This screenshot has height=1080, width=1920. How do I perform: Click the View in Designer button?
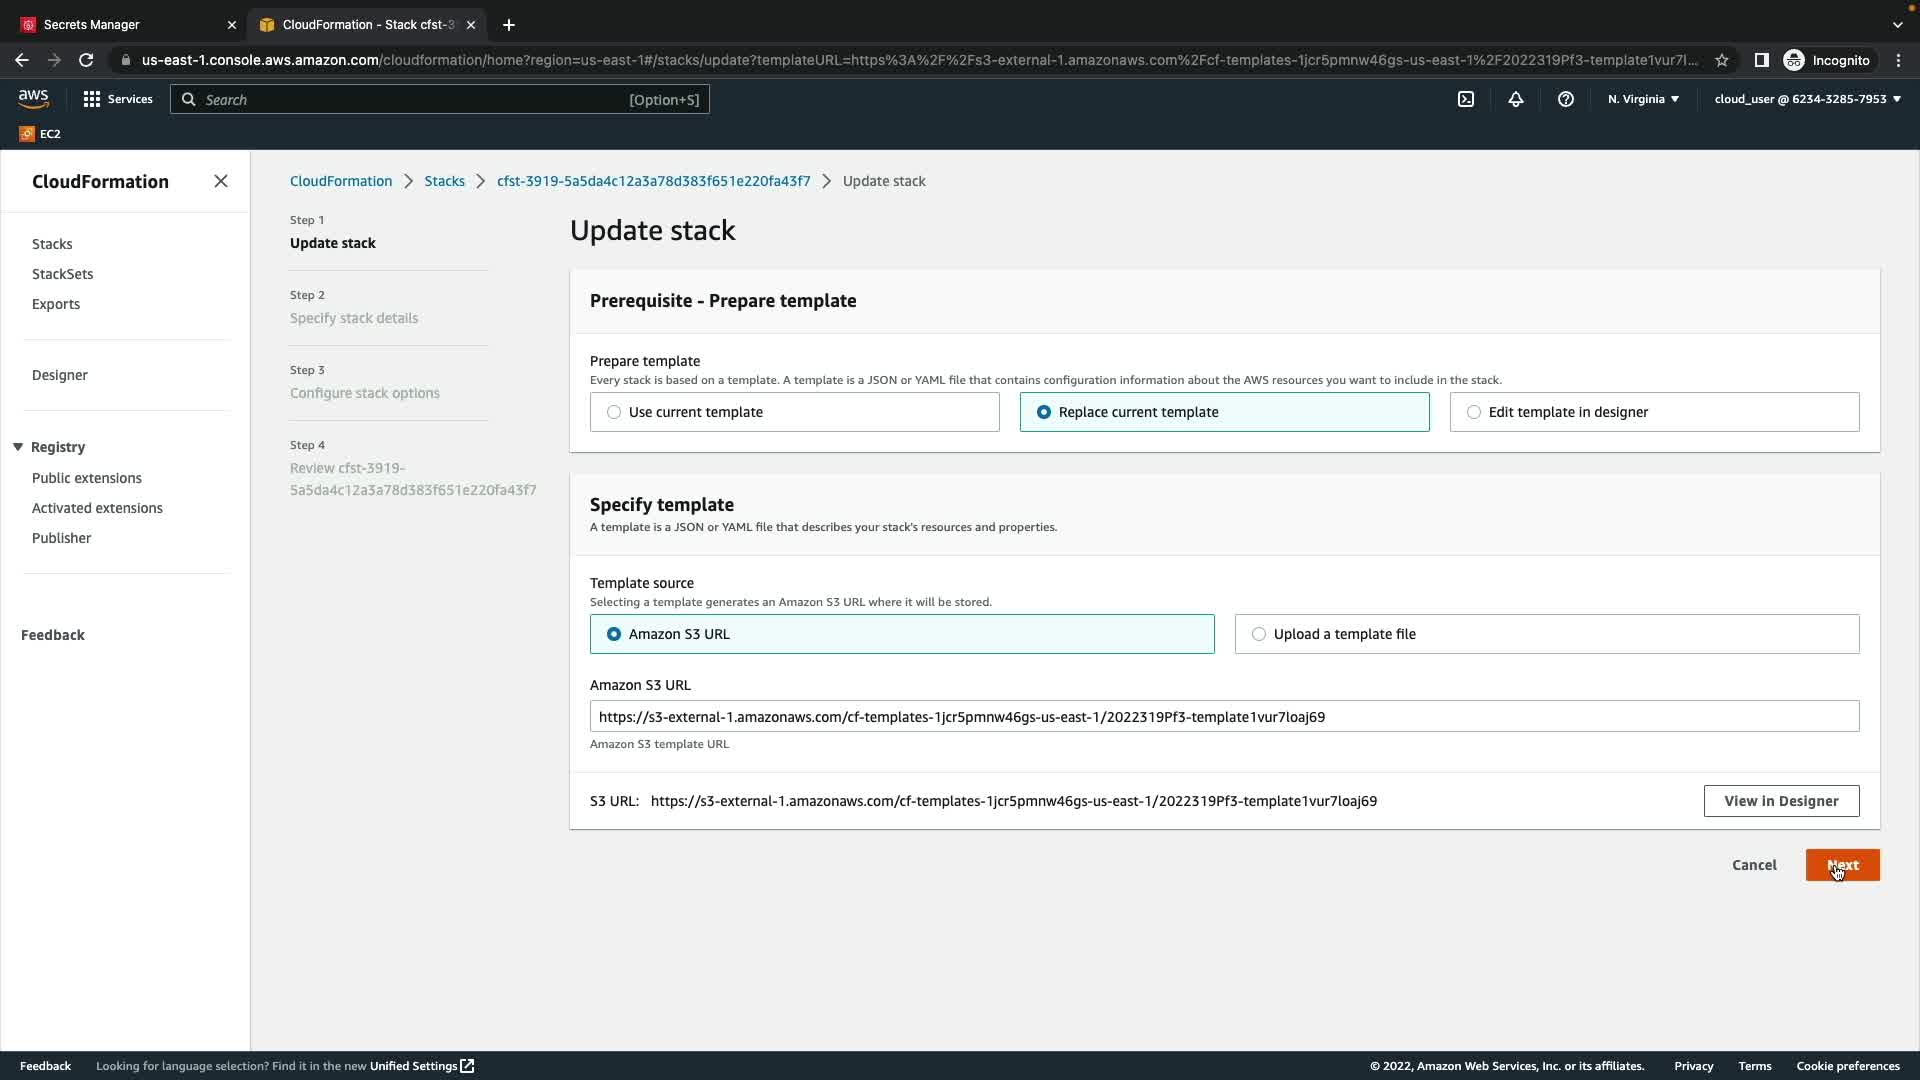click(1781, 801)
